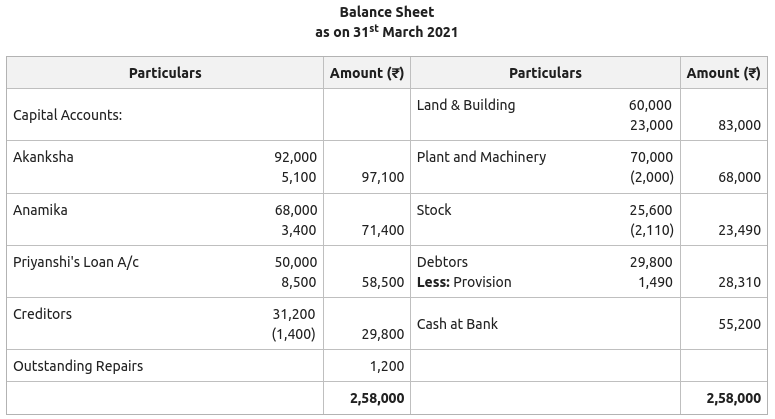This screenshot has height=419, width=775.
Task: Click the Balance Sheet title
Action: [387, 12]
